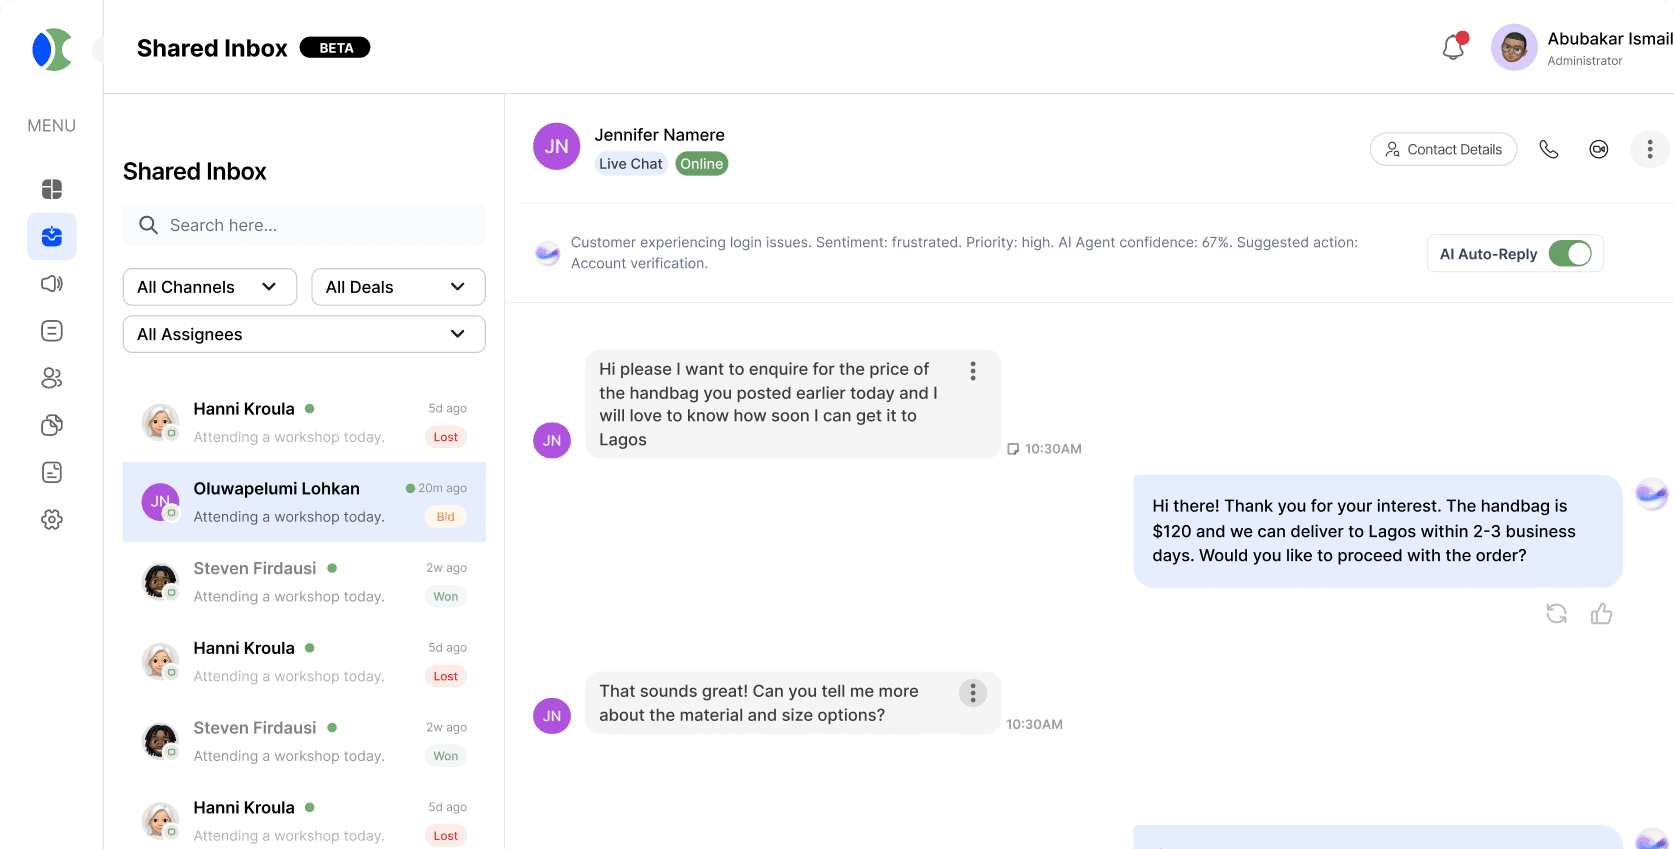Toggle the AI Auto-Reply switch

pyautogui.click(x=1570, y=254)
